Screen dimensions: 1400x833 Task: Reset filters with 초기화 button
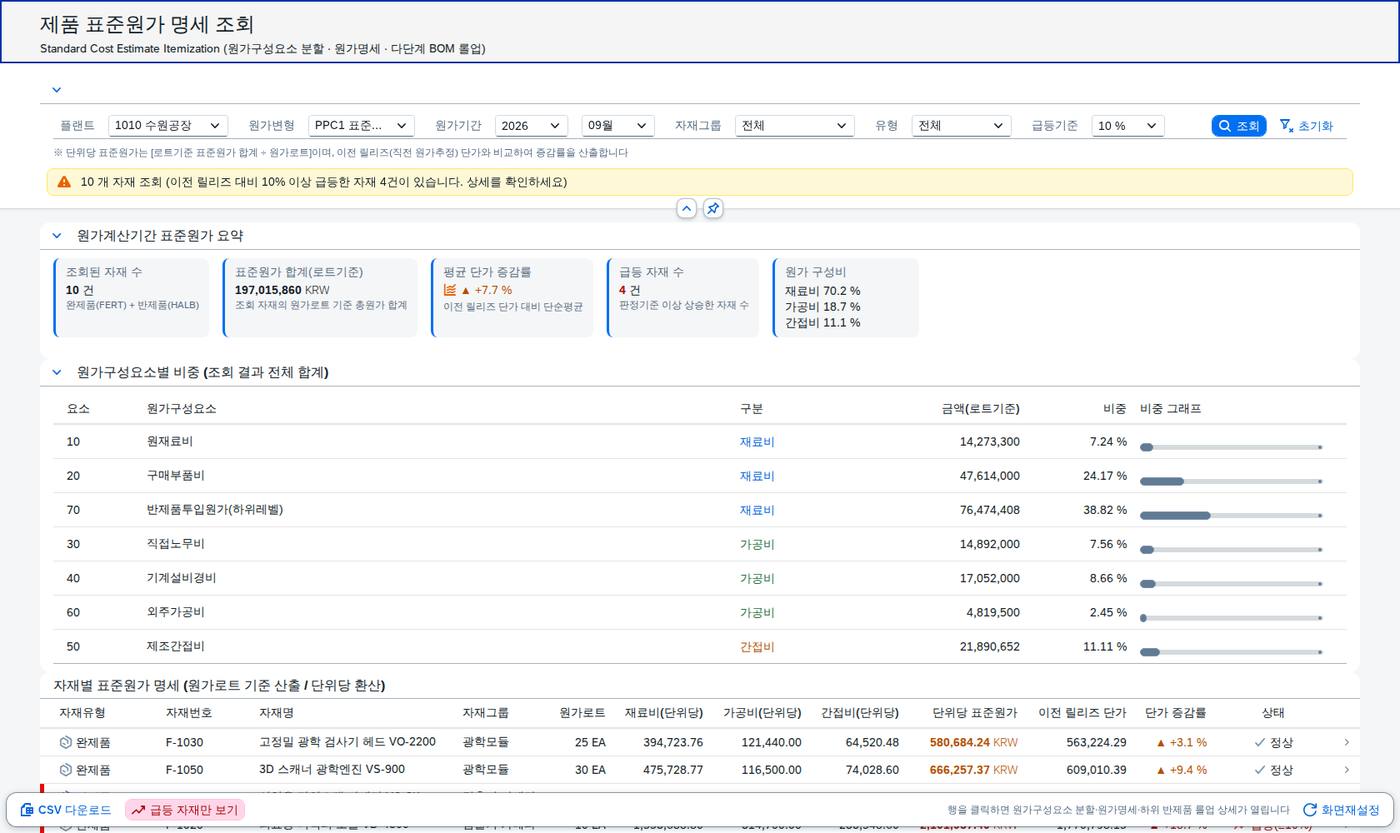click(x=1306, y=126)
